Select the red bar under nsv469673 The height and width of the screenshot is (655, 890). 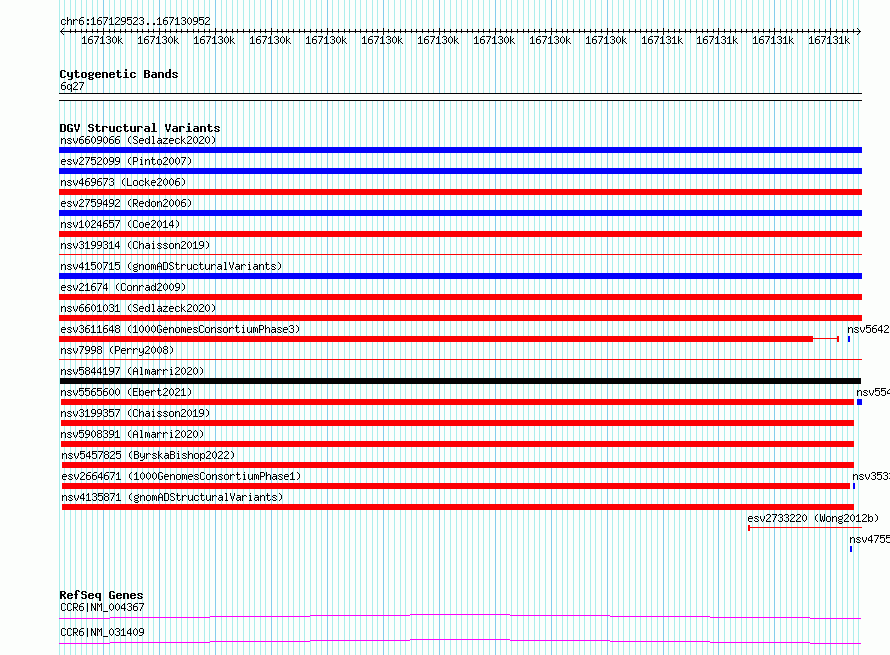pos(460,192)
